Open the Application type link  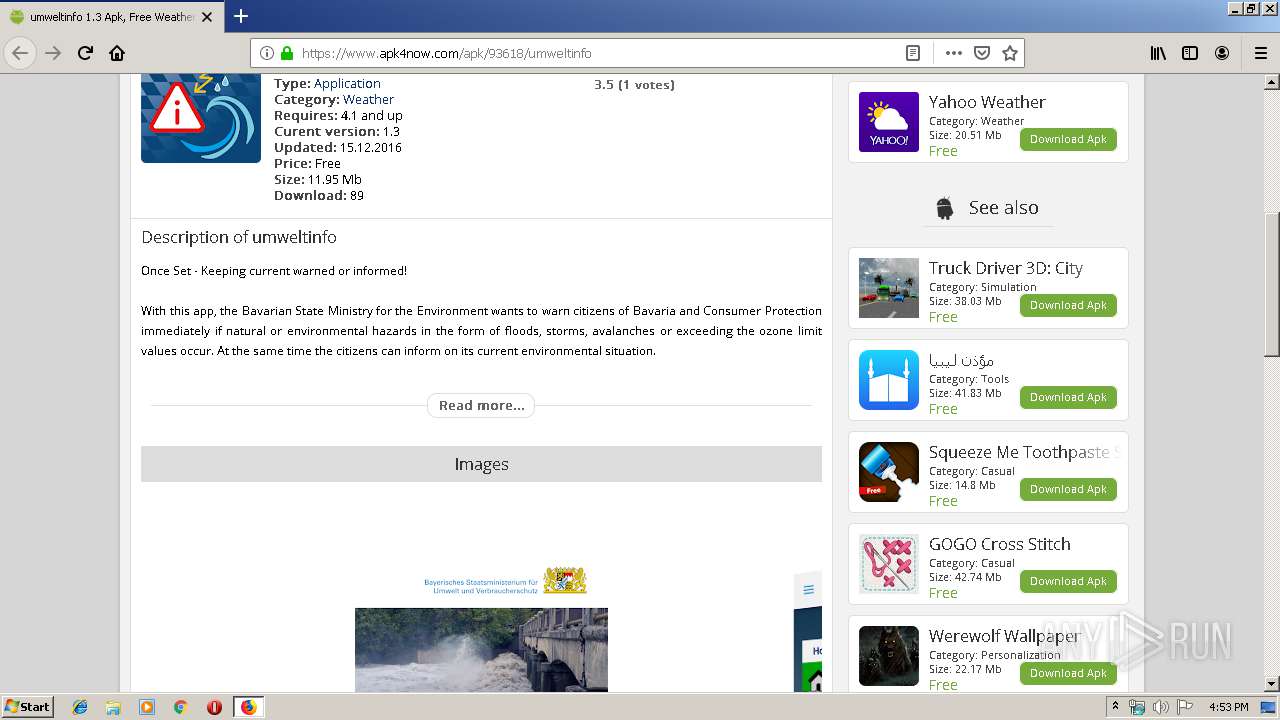coord(347,83)
